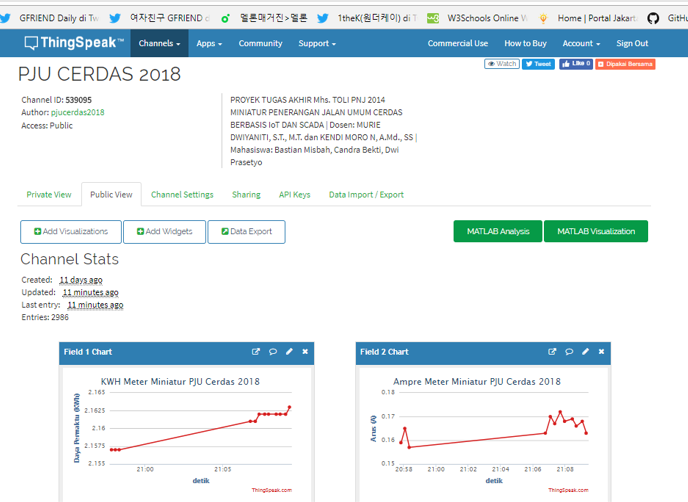688x502 pixels.
Task: Expand the Account dropdown
Action: pyautogui.click(x=581, y=44)
